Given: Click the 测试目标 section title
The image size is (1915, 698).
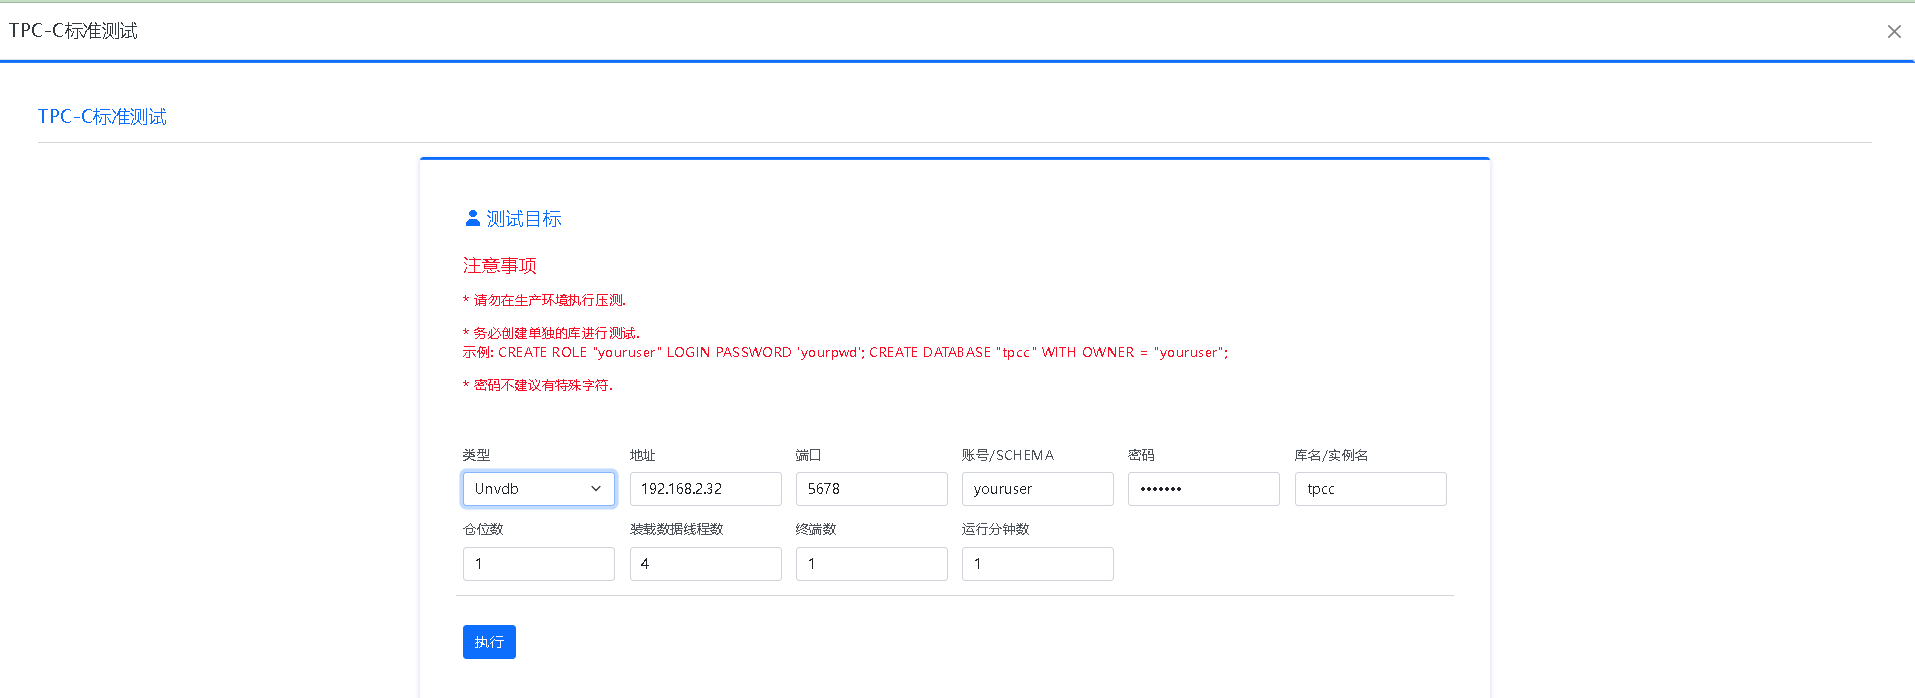Looking at the screenshot, I should pyautogui.click(x=524, y=219).
